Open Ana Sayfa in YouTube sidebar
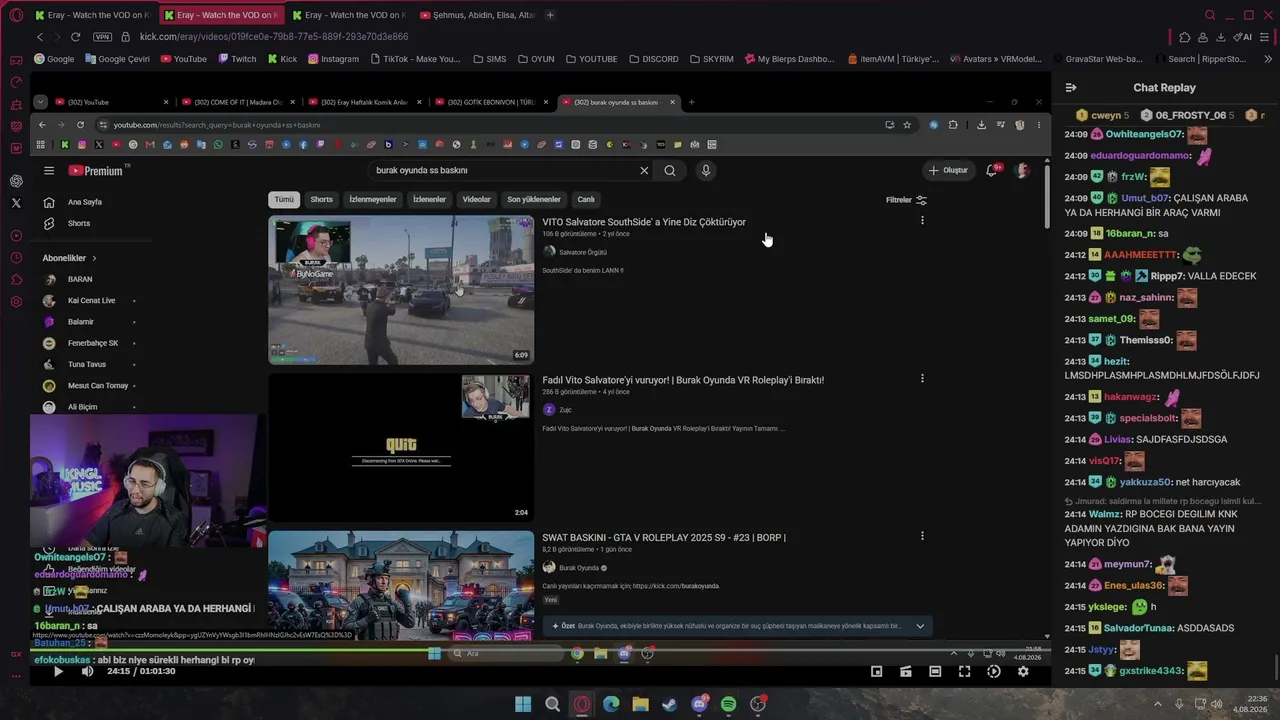 85,202
